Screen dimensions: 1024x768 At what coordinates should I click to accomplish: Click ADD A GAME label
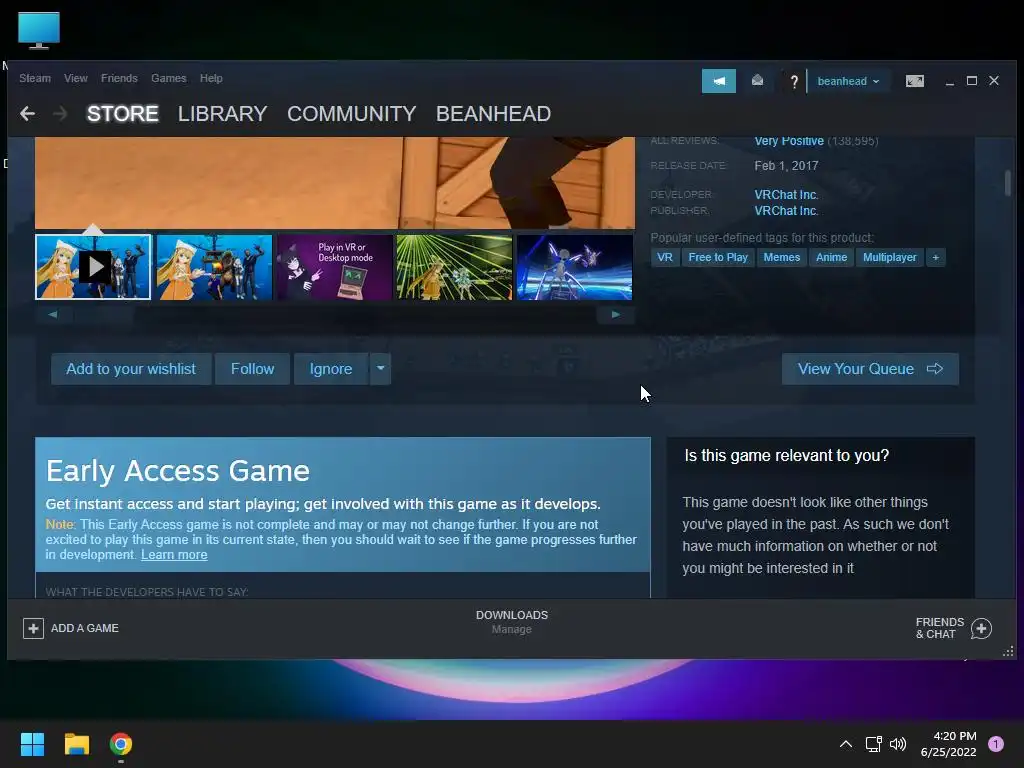pyautogui.click(x=85, y=628)
